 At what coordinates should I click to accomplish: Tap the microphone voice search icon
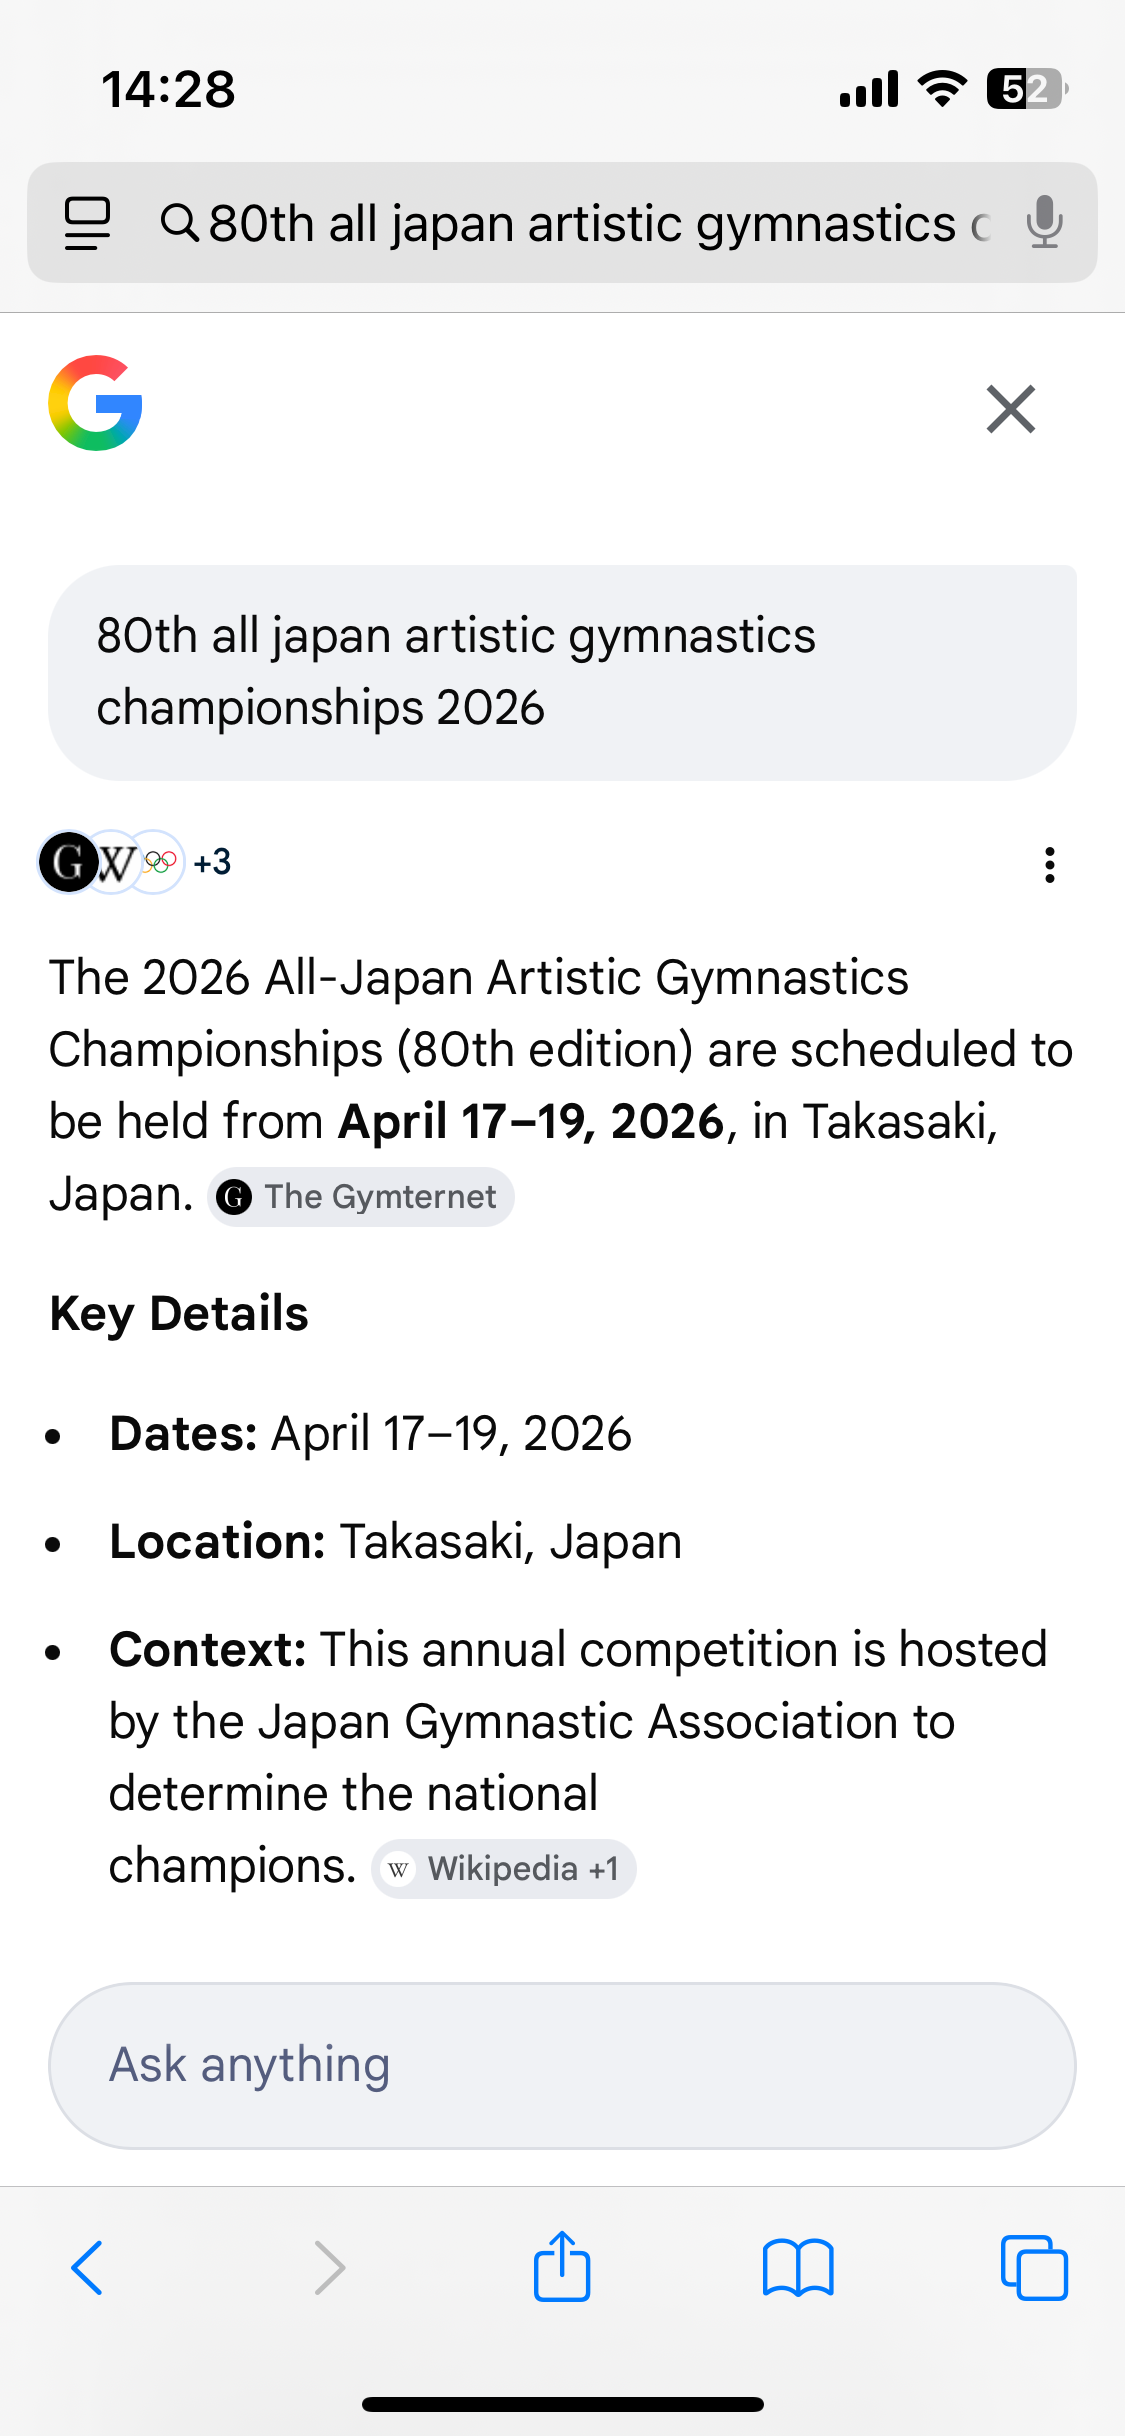pyautogui.click(x=1044, y=222)
